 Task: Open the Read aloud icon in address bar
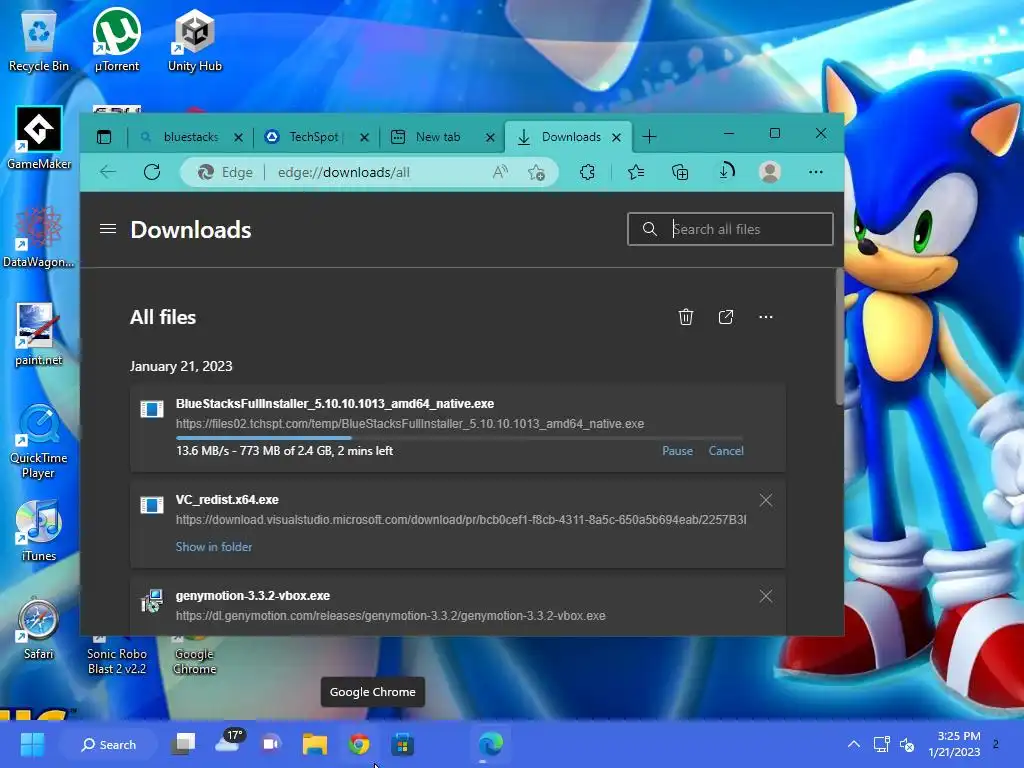point(500,172)
